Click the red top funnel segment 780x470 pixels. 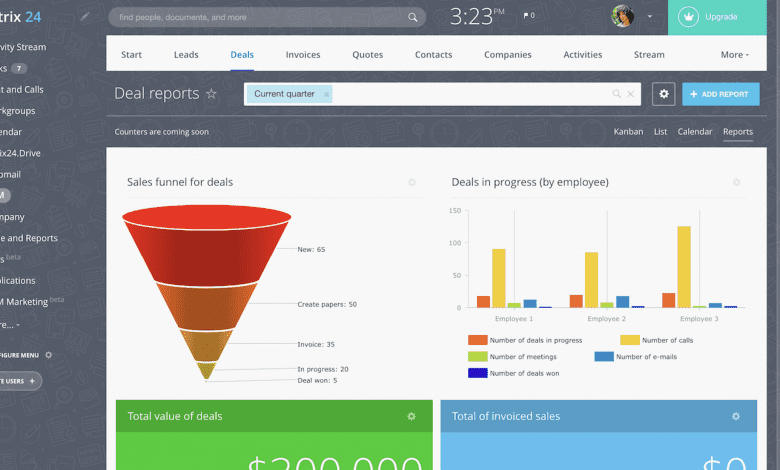(206, 247)
